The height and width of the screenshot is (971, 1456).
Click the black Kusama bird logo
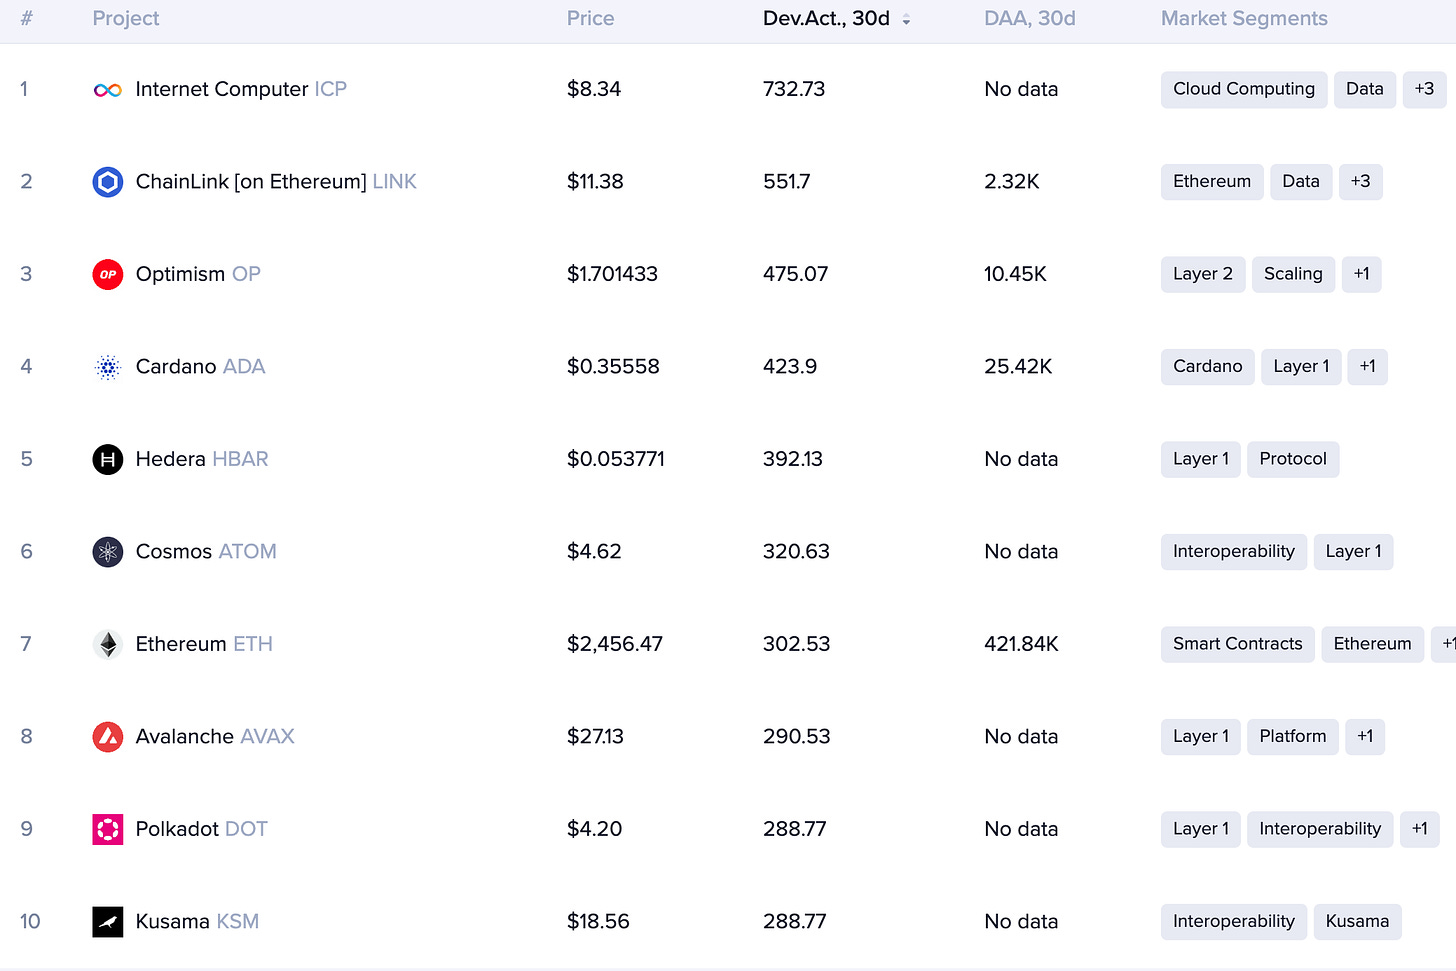click(108, 922)
